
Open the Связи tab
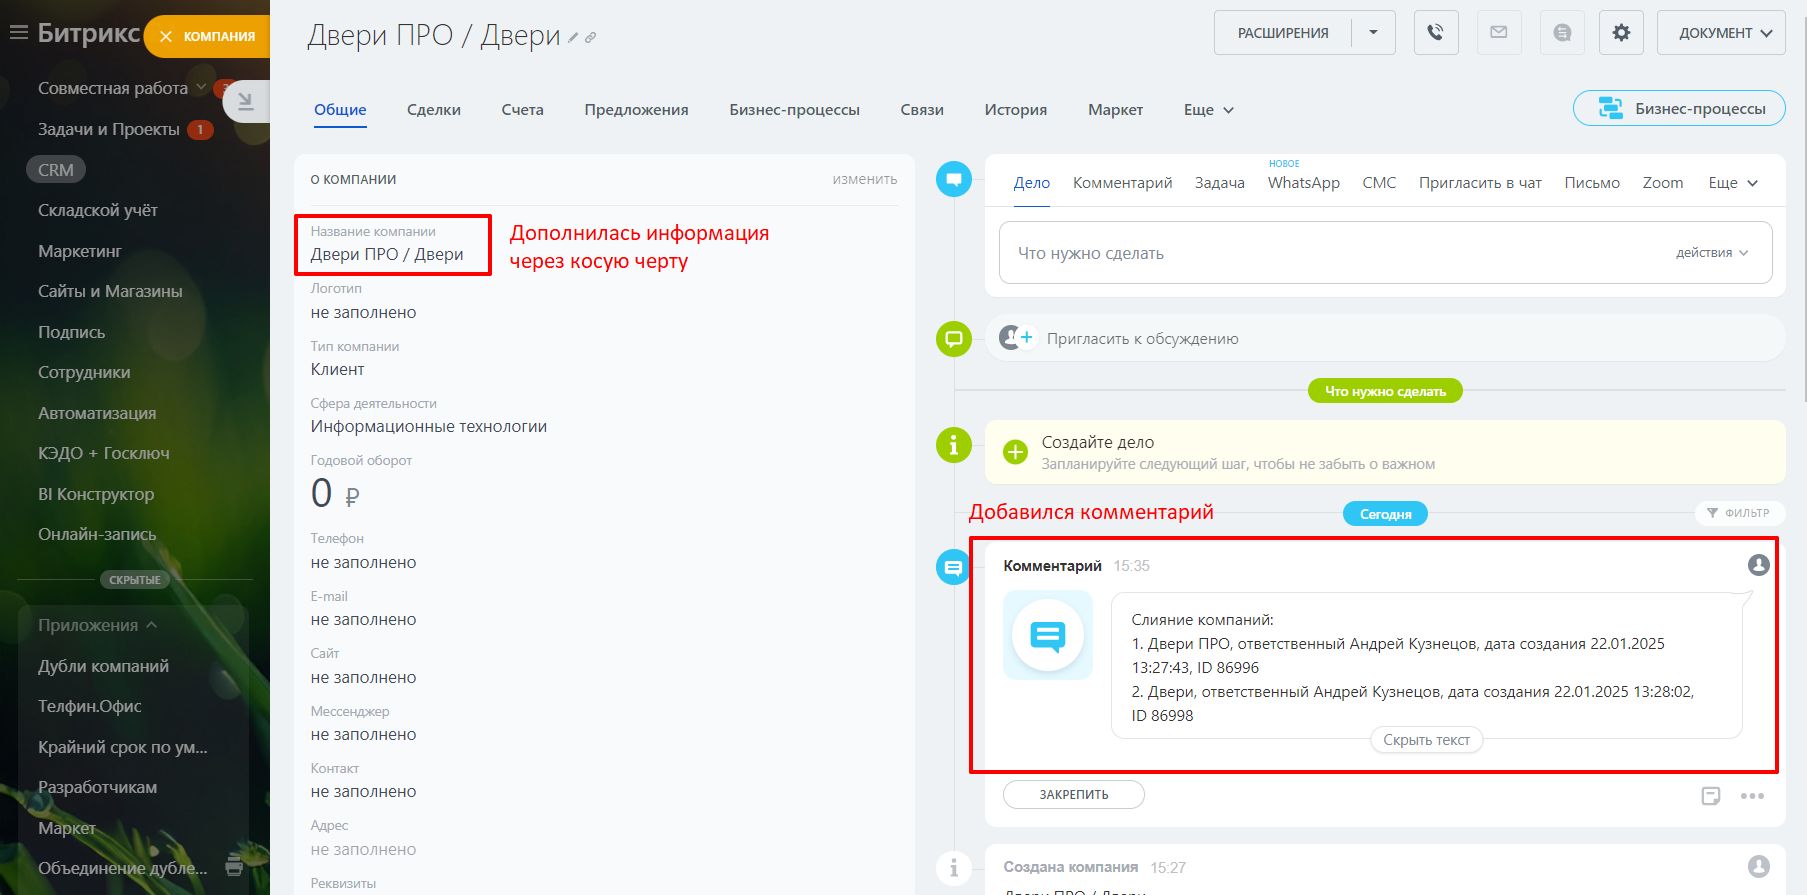(922, 110)
